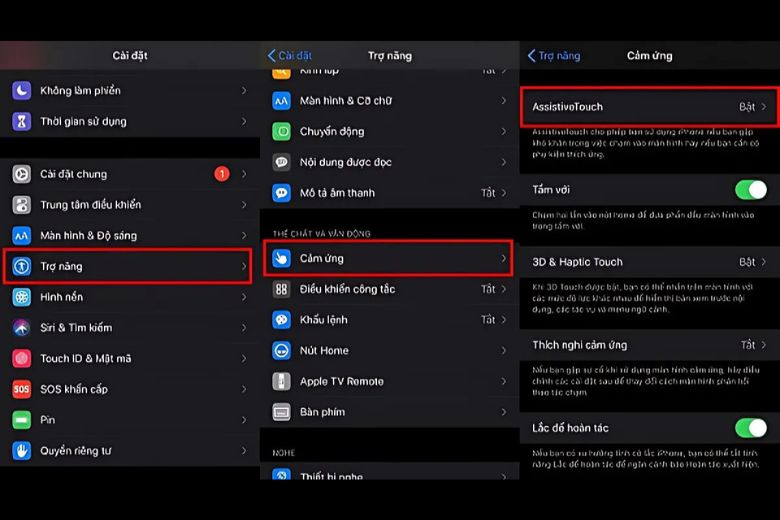Viewport: 780px width, 520px height.
Task: Tap the Thời gian sử dụng hourglass icon
Action: tap(21, 121)
